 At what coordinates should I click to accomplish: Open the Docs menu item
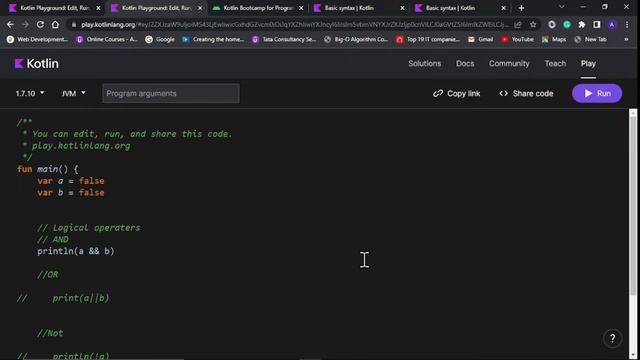click(x=465, y=64)
